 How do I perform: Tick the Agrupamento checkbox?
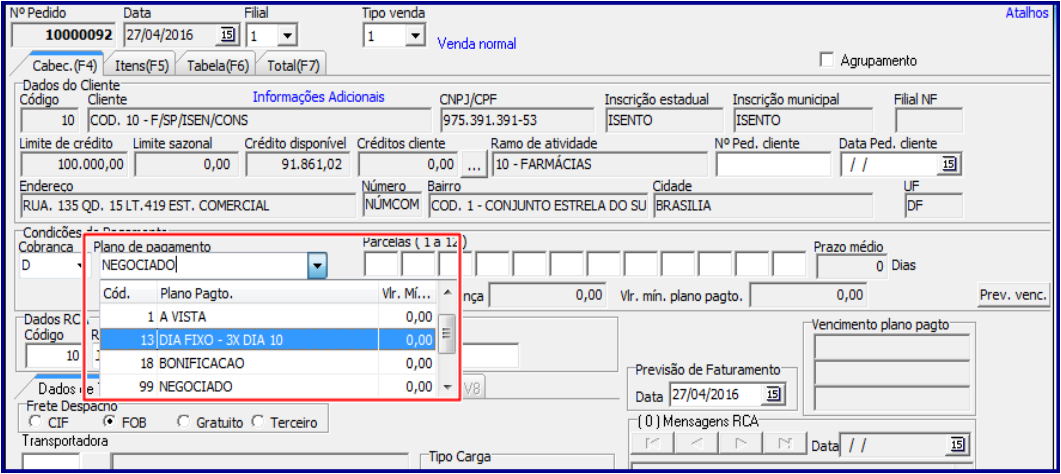click(826, 60)
